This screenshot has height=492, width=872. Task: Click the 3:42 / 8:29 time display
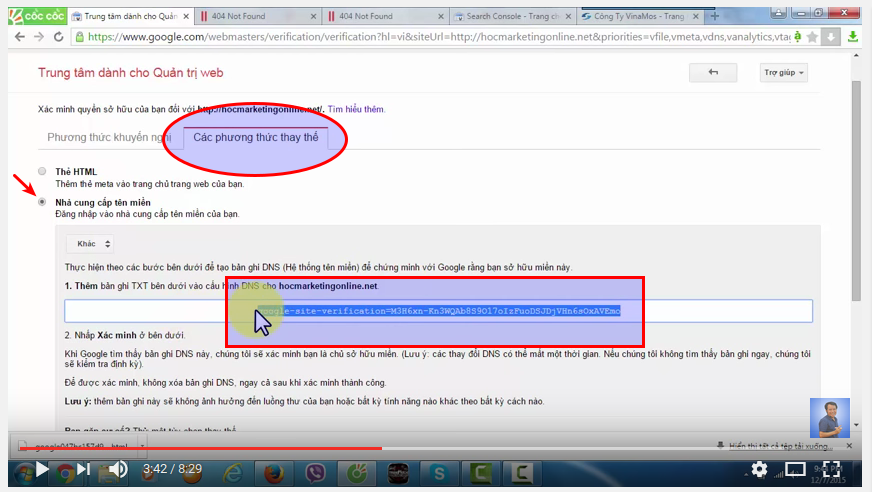(172, 469)
